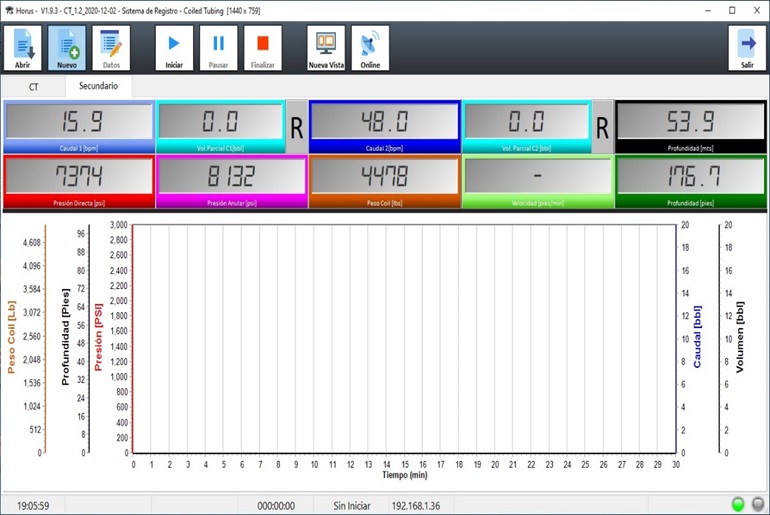
Task: Reset Vol. Parcial C2 with R button
Action: (x=602, y=127)
